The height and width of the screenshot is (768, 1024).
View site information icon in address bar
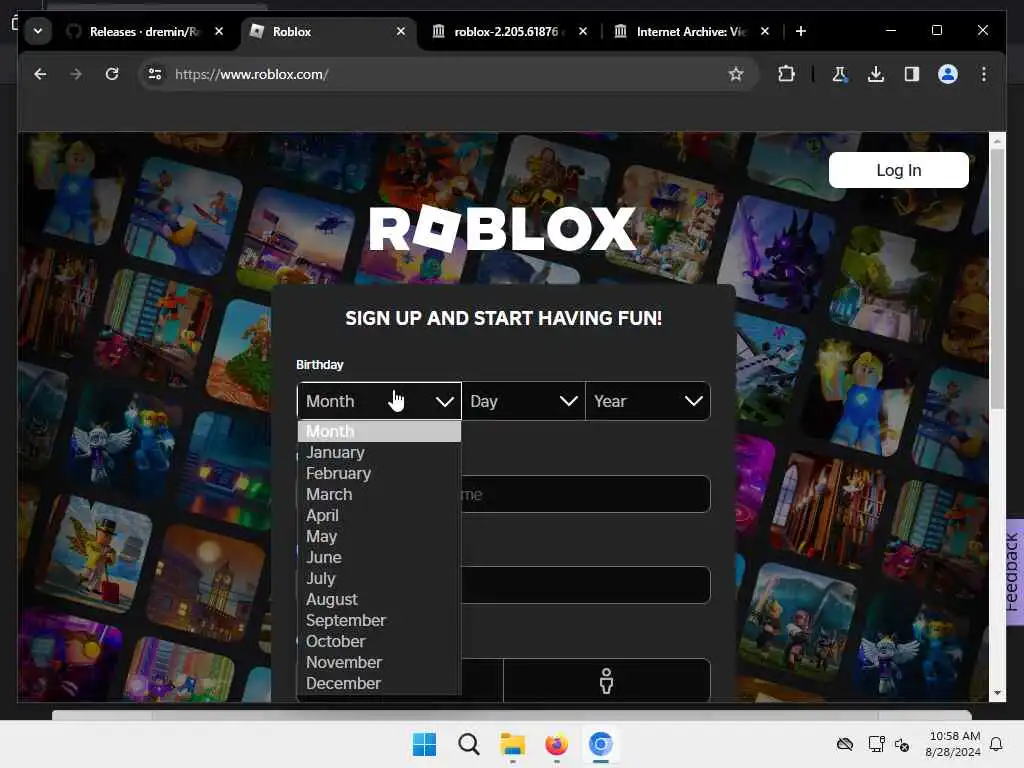coord(155,74)
